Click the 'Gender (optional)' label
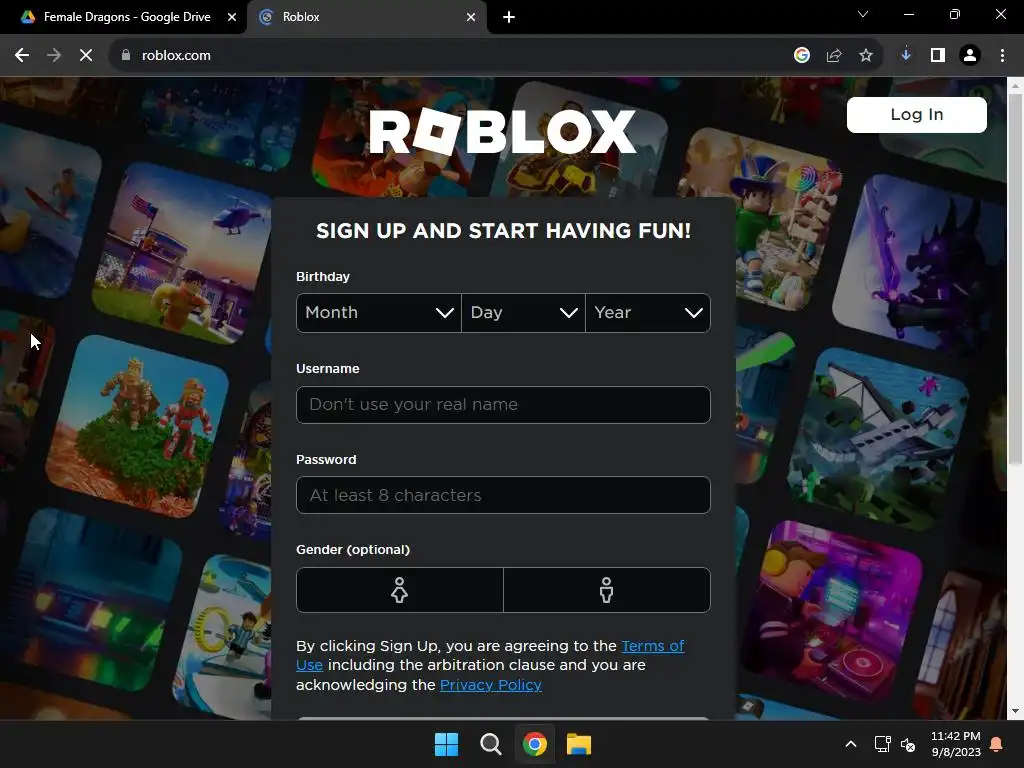 tap(353, 550)
